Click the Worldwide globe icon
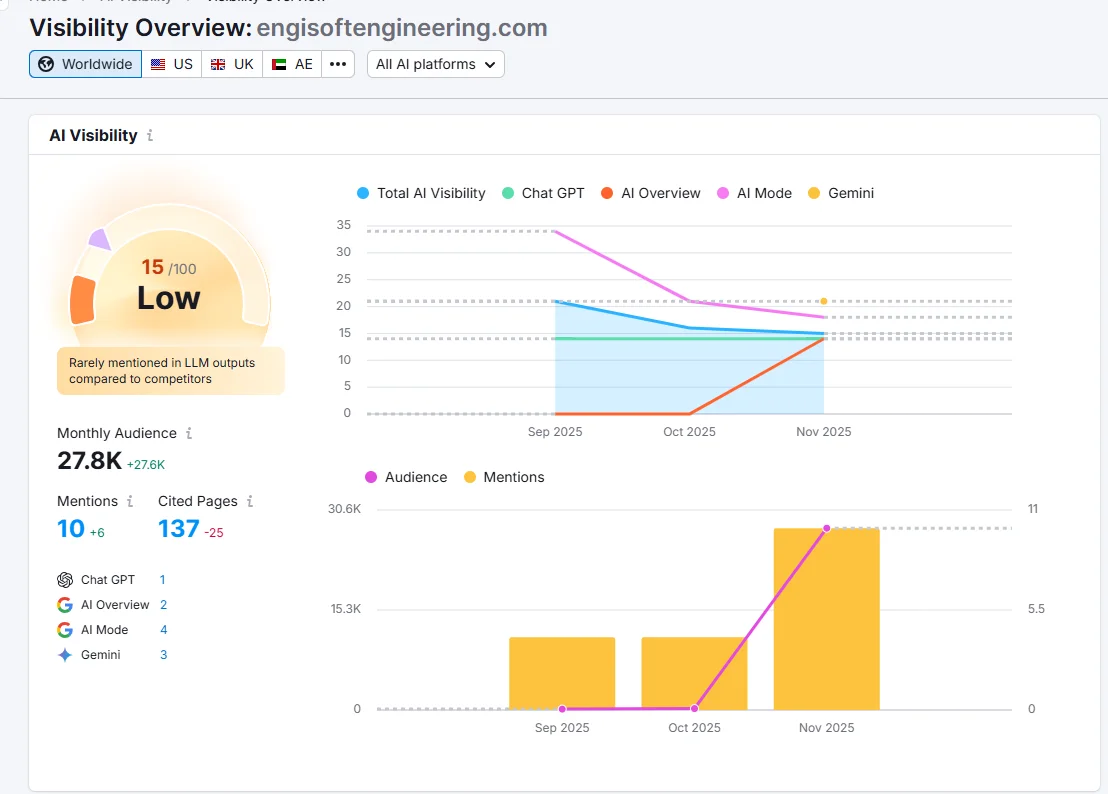Screen dimensions: 1108x794 [46, 64]
